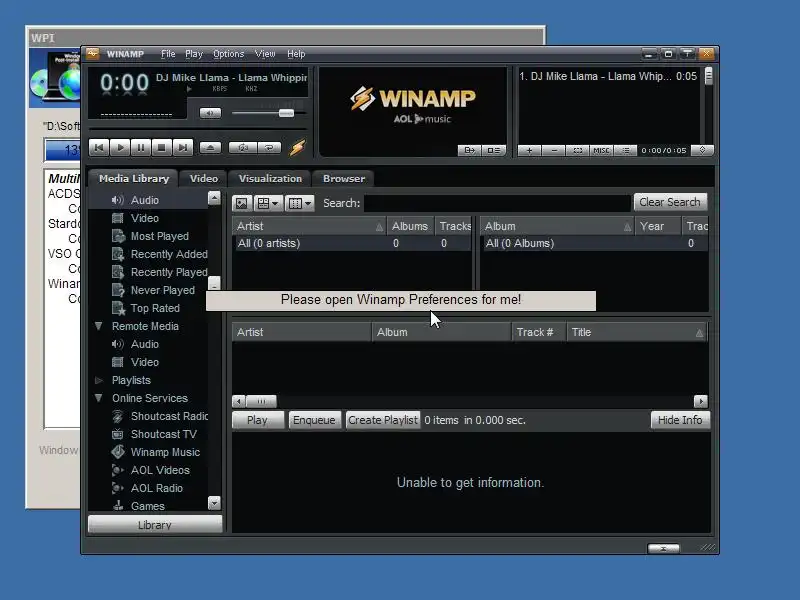800x600 pixels.
Task: Click the Search input field
Action: [x=497, y=203]
